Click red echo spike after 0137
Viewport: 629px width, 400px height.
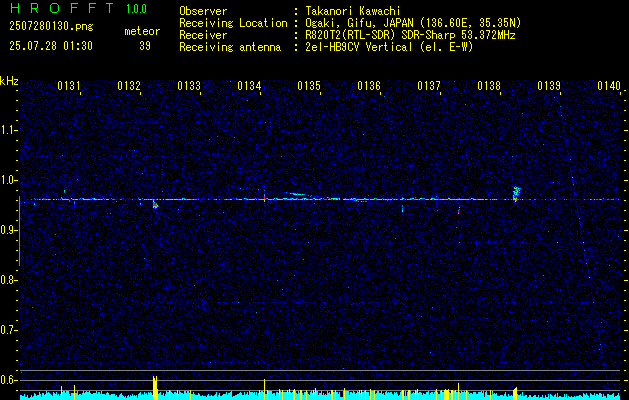459,210
